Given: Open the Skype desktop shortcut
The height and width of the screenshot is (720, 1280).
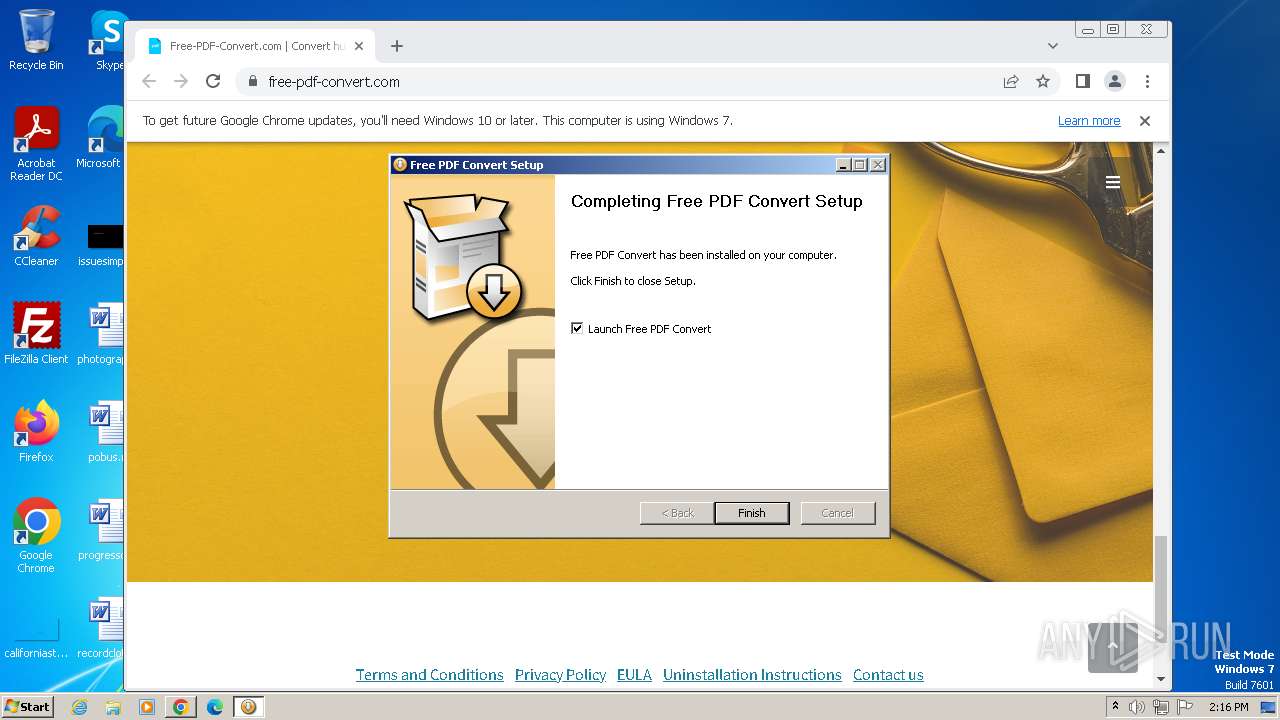Looking at the screenshot, I should click(108, 41).
